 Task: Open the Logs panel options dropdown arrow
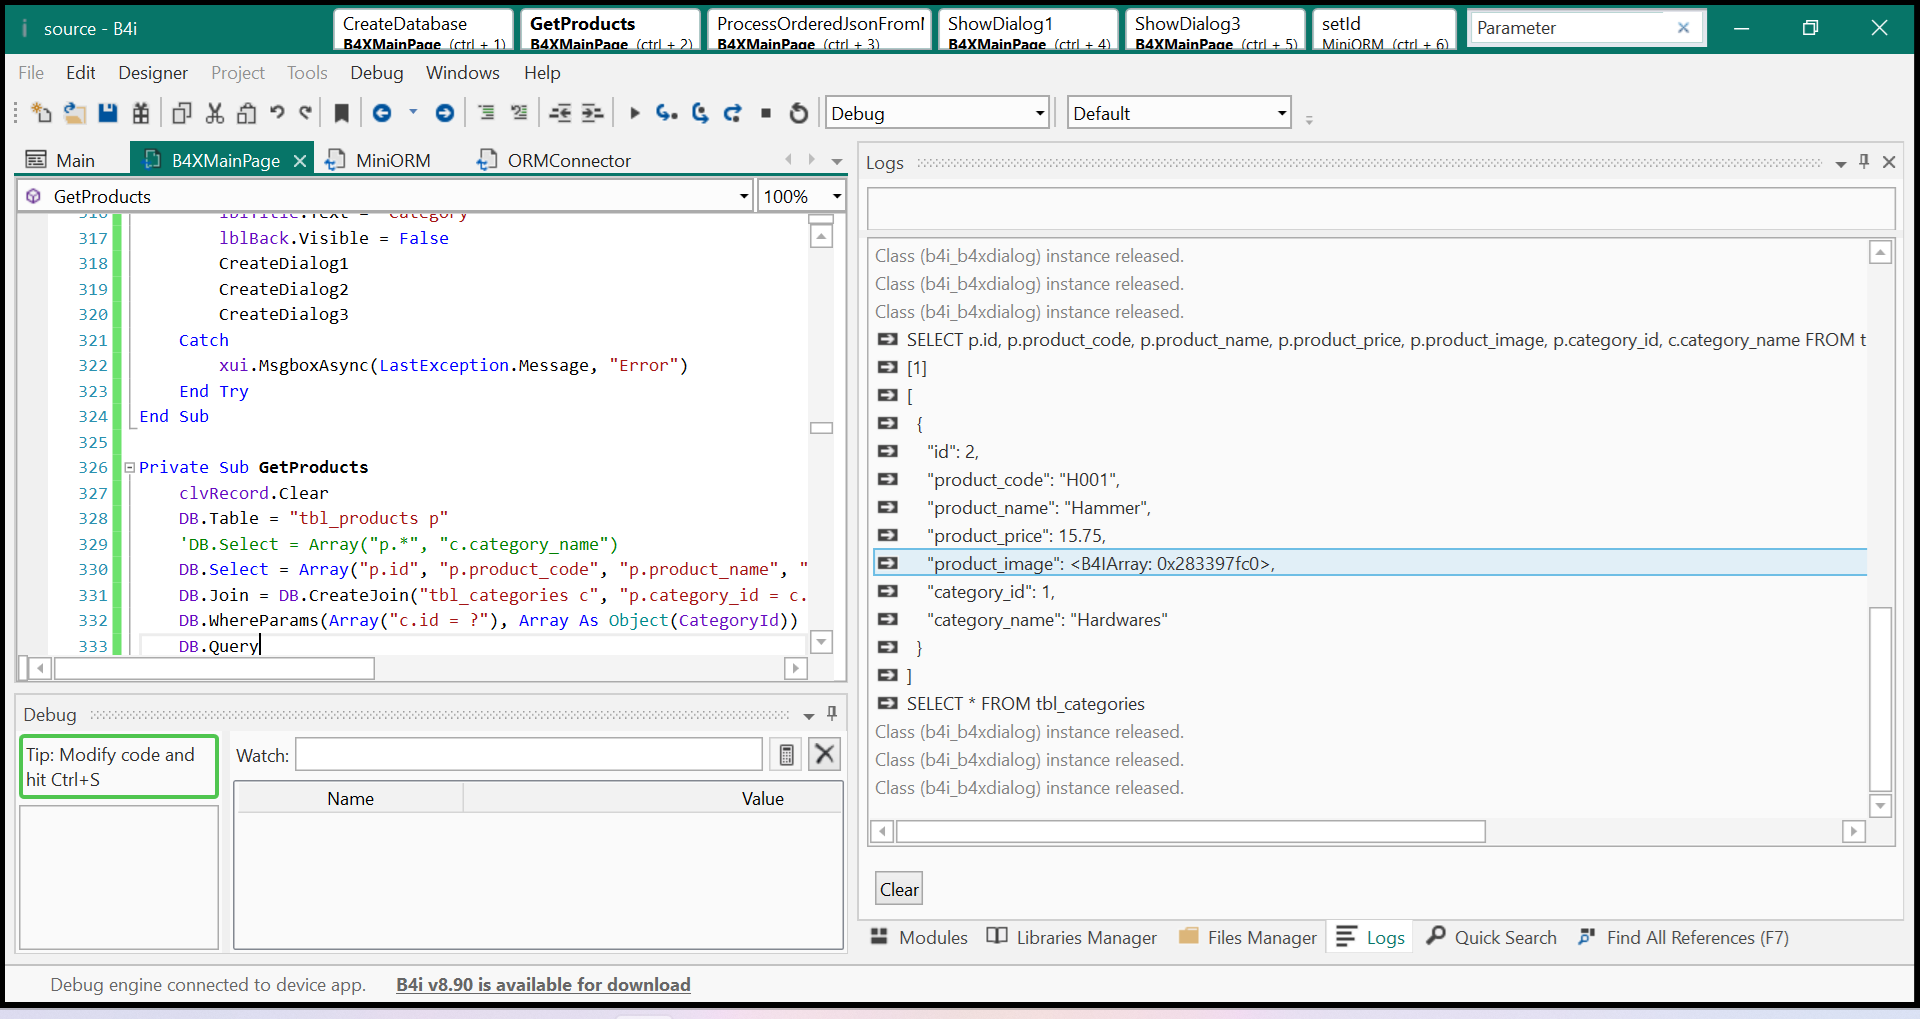1841,164
